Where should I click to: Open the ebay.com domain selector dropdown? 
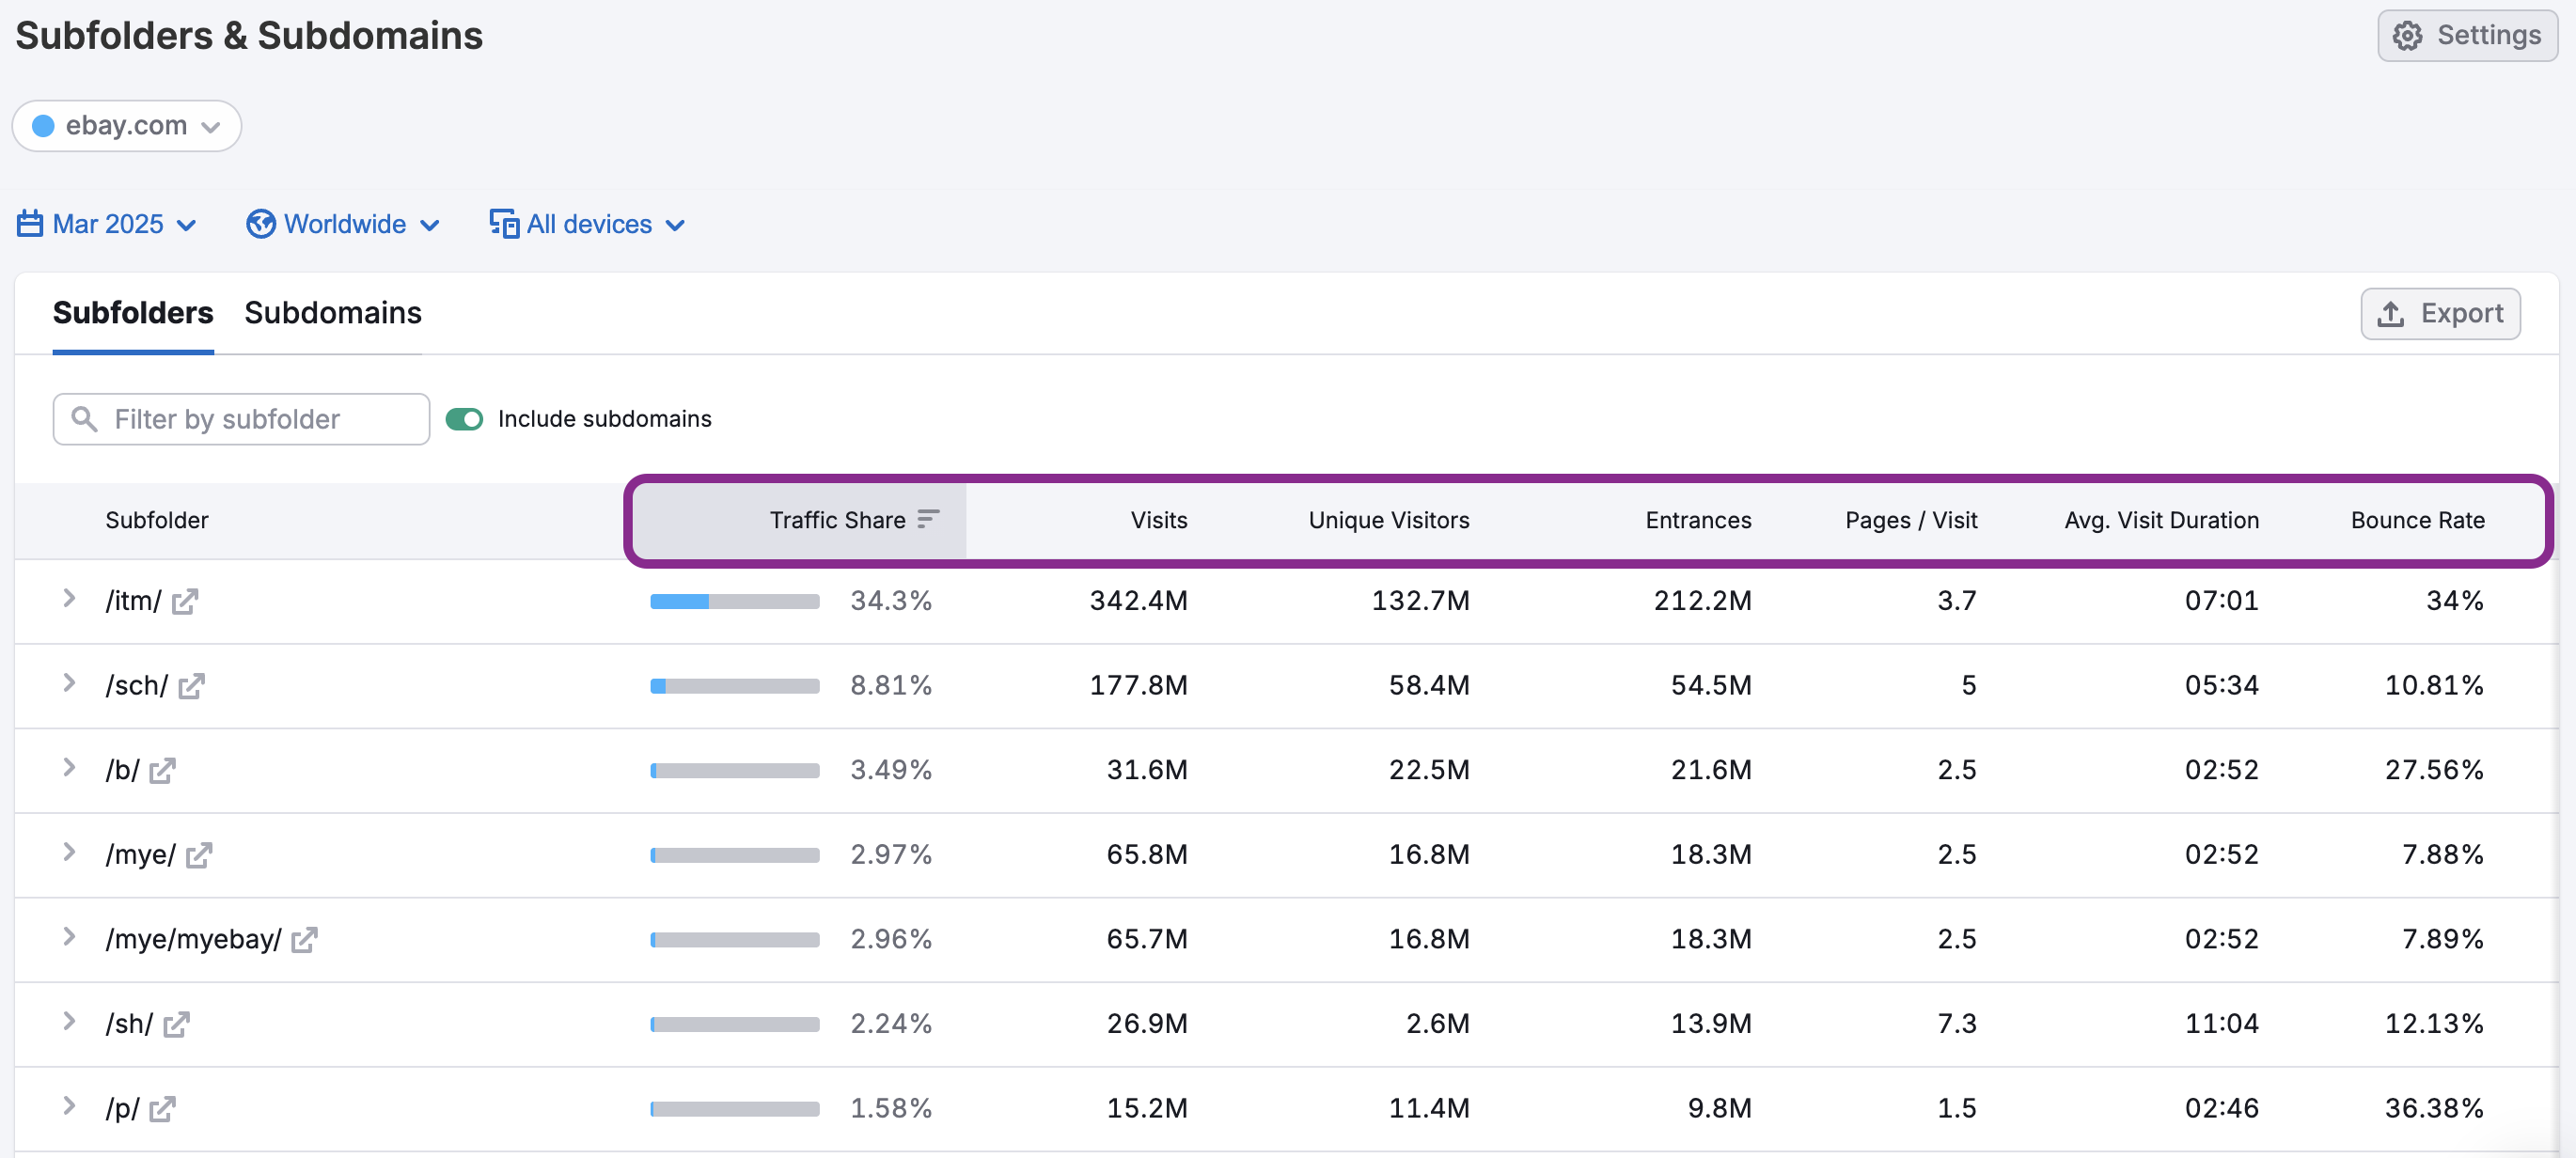[211, 126]
